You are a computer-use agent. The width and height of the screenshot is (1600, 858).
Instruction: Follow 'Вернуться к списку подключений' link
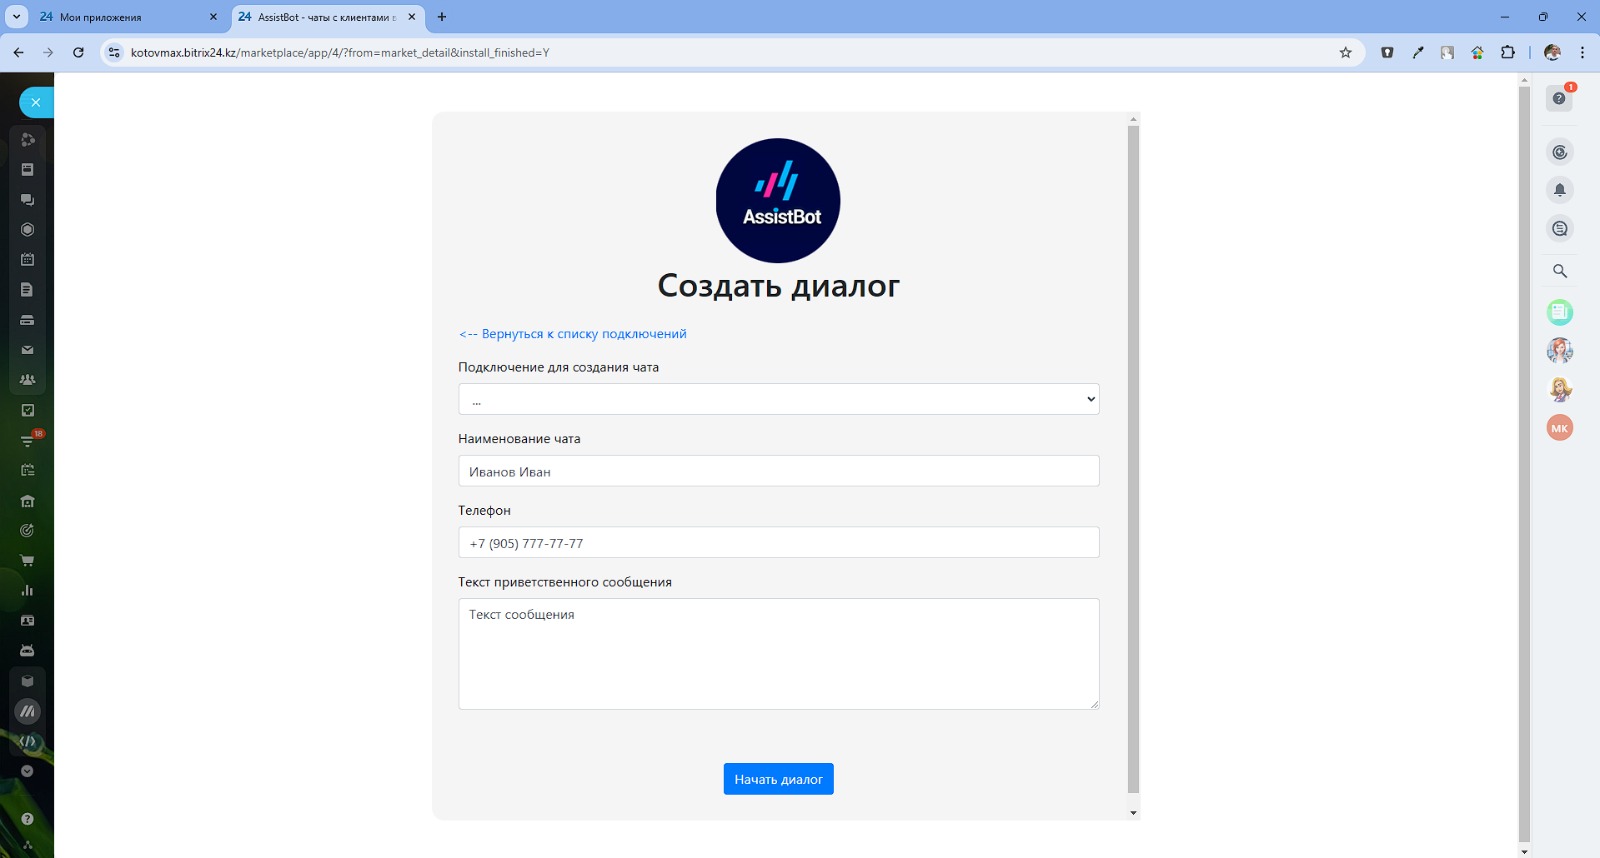[x=573, y=334]
